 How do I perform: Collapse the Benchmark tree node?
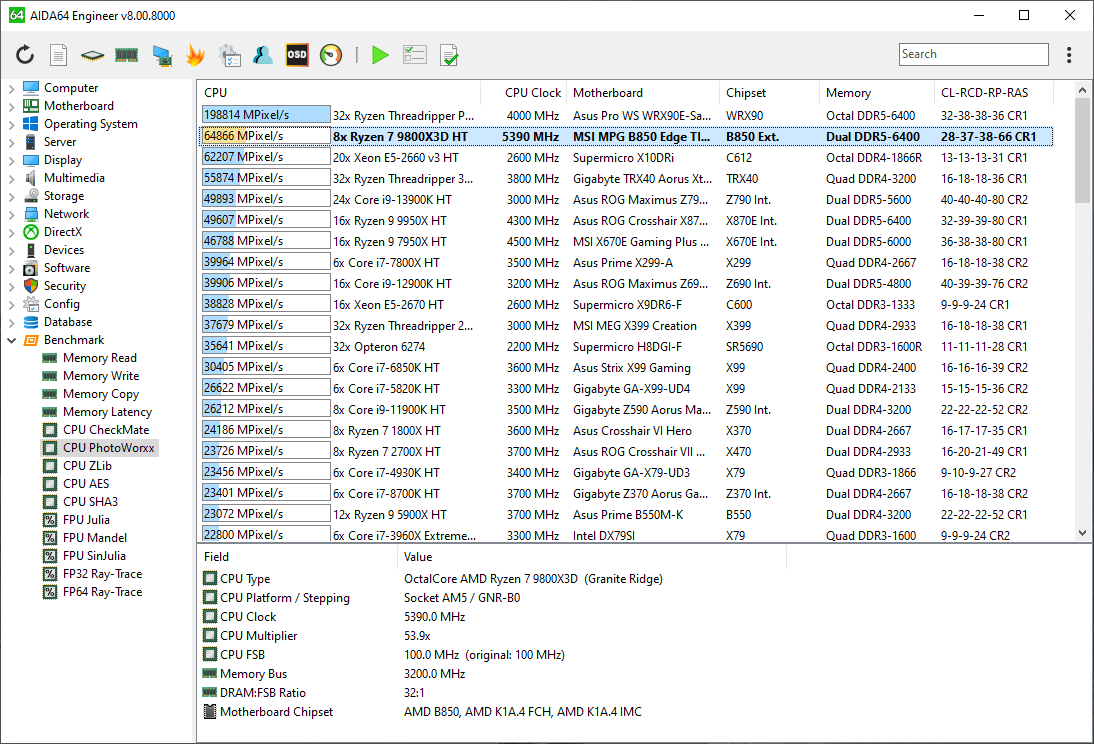[x=11, y=341]
